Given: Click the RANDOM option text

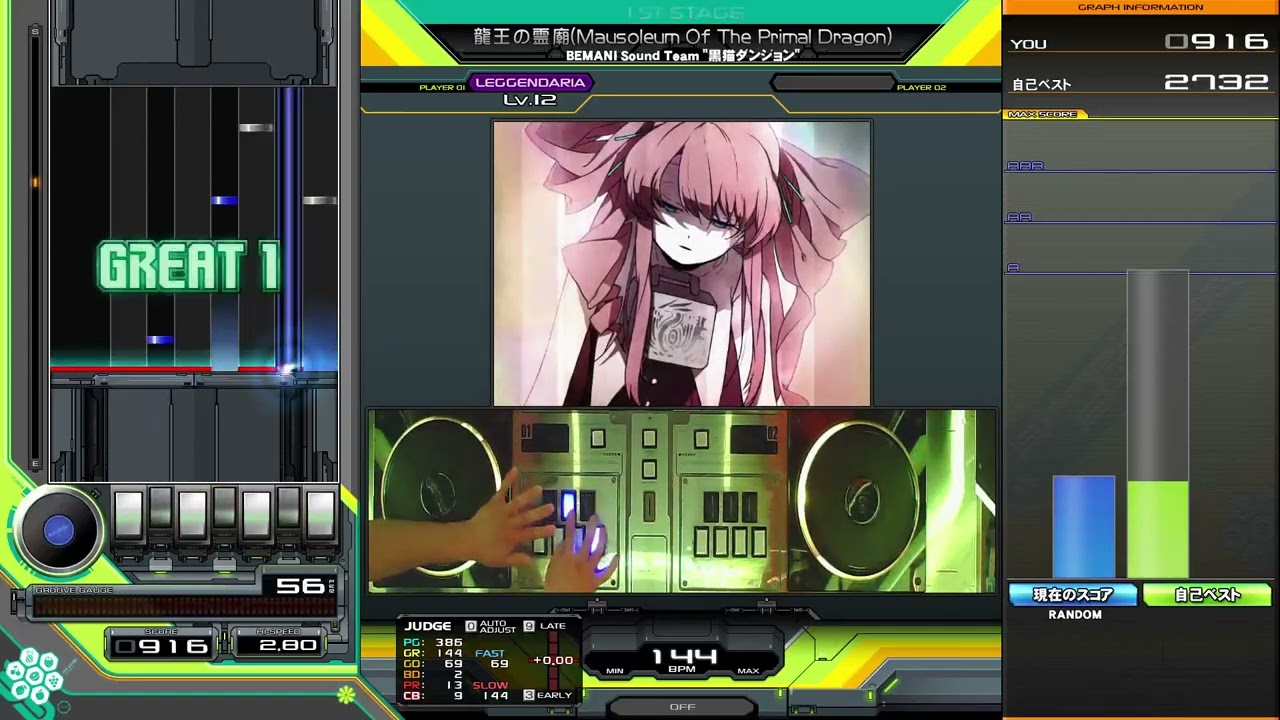Looking at the screenshot, I should 1075,615.
